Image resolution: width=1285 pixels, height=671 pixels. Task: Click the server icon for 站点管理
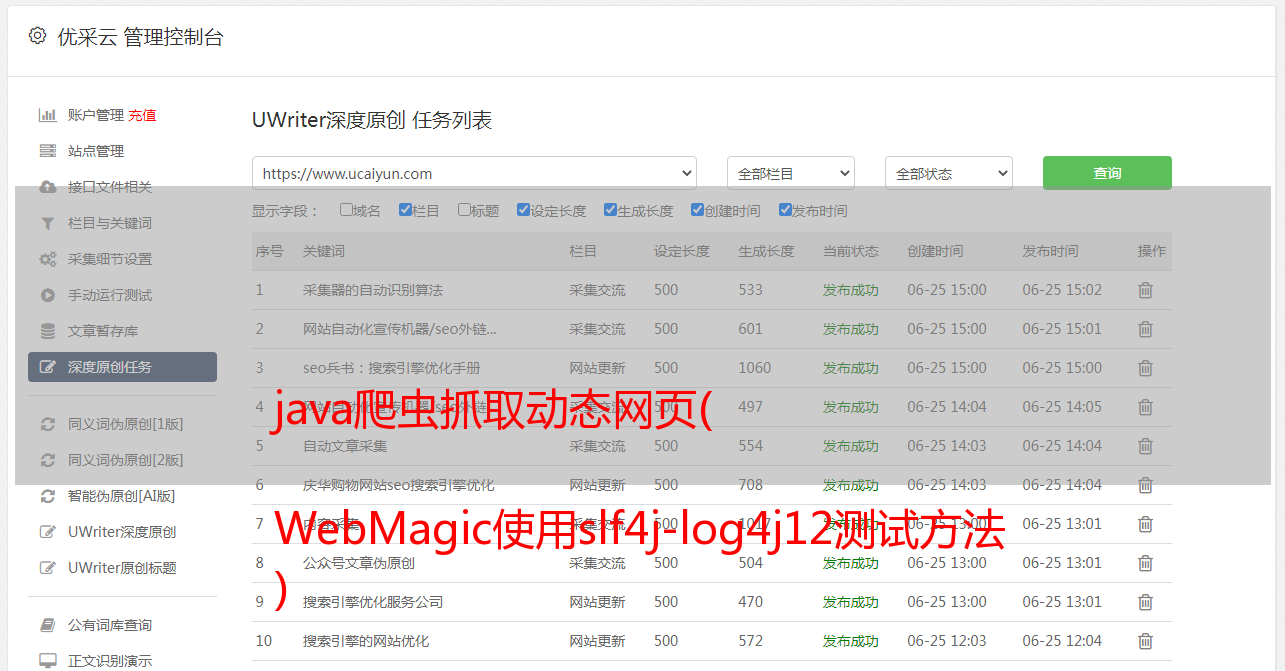point(47,151)
